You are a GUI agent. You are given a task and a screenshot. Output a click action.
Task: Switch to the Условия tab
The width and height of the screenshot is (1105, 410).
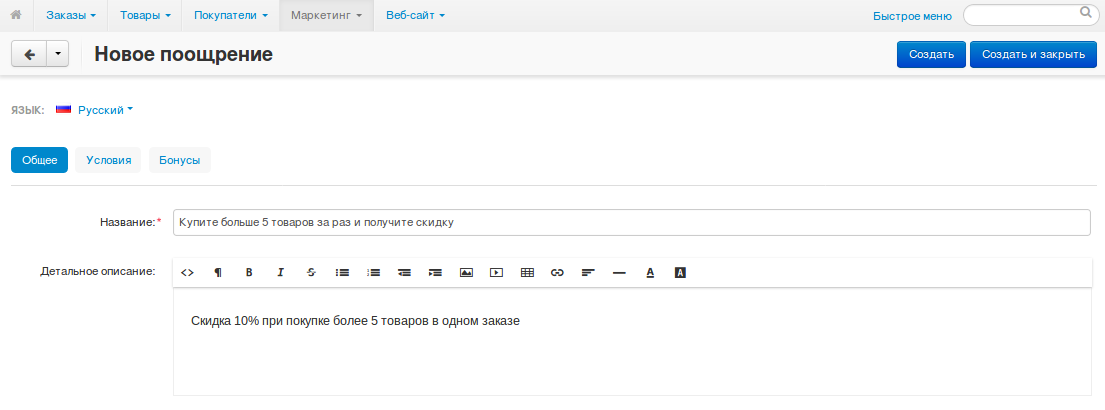pos(109,160)
